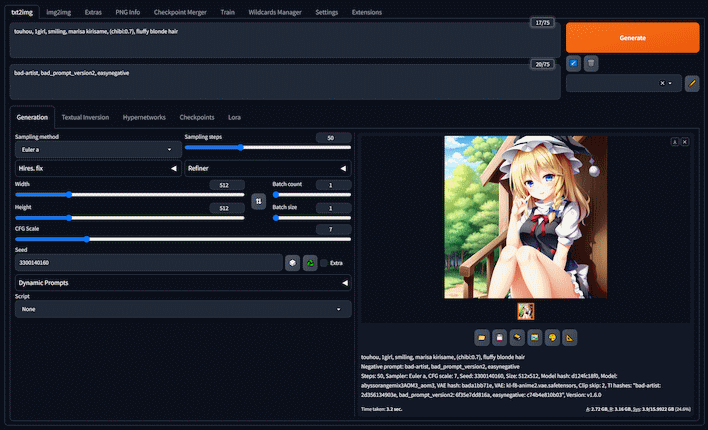Open the style editor pencil icon

pos(691,84)
